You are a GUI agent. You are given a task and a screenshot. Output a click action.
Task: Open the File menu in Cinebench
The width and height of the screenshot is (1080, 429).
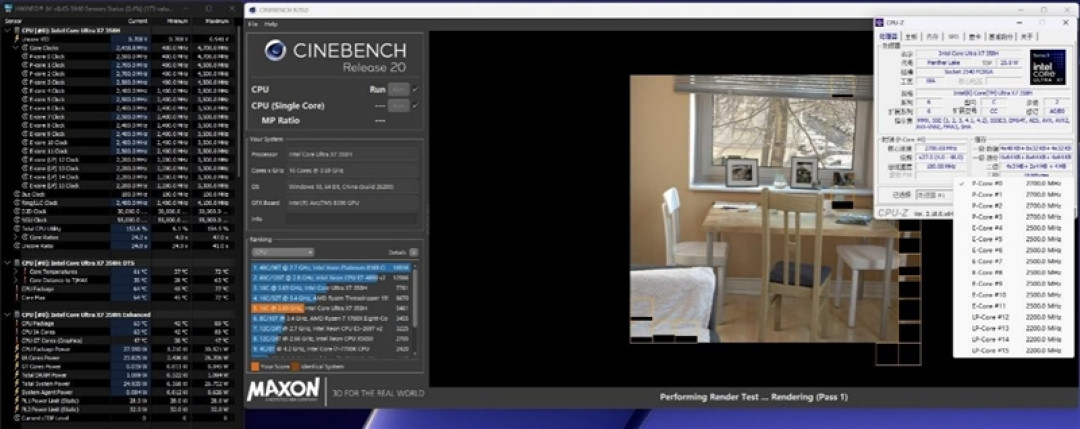[253, 24]
